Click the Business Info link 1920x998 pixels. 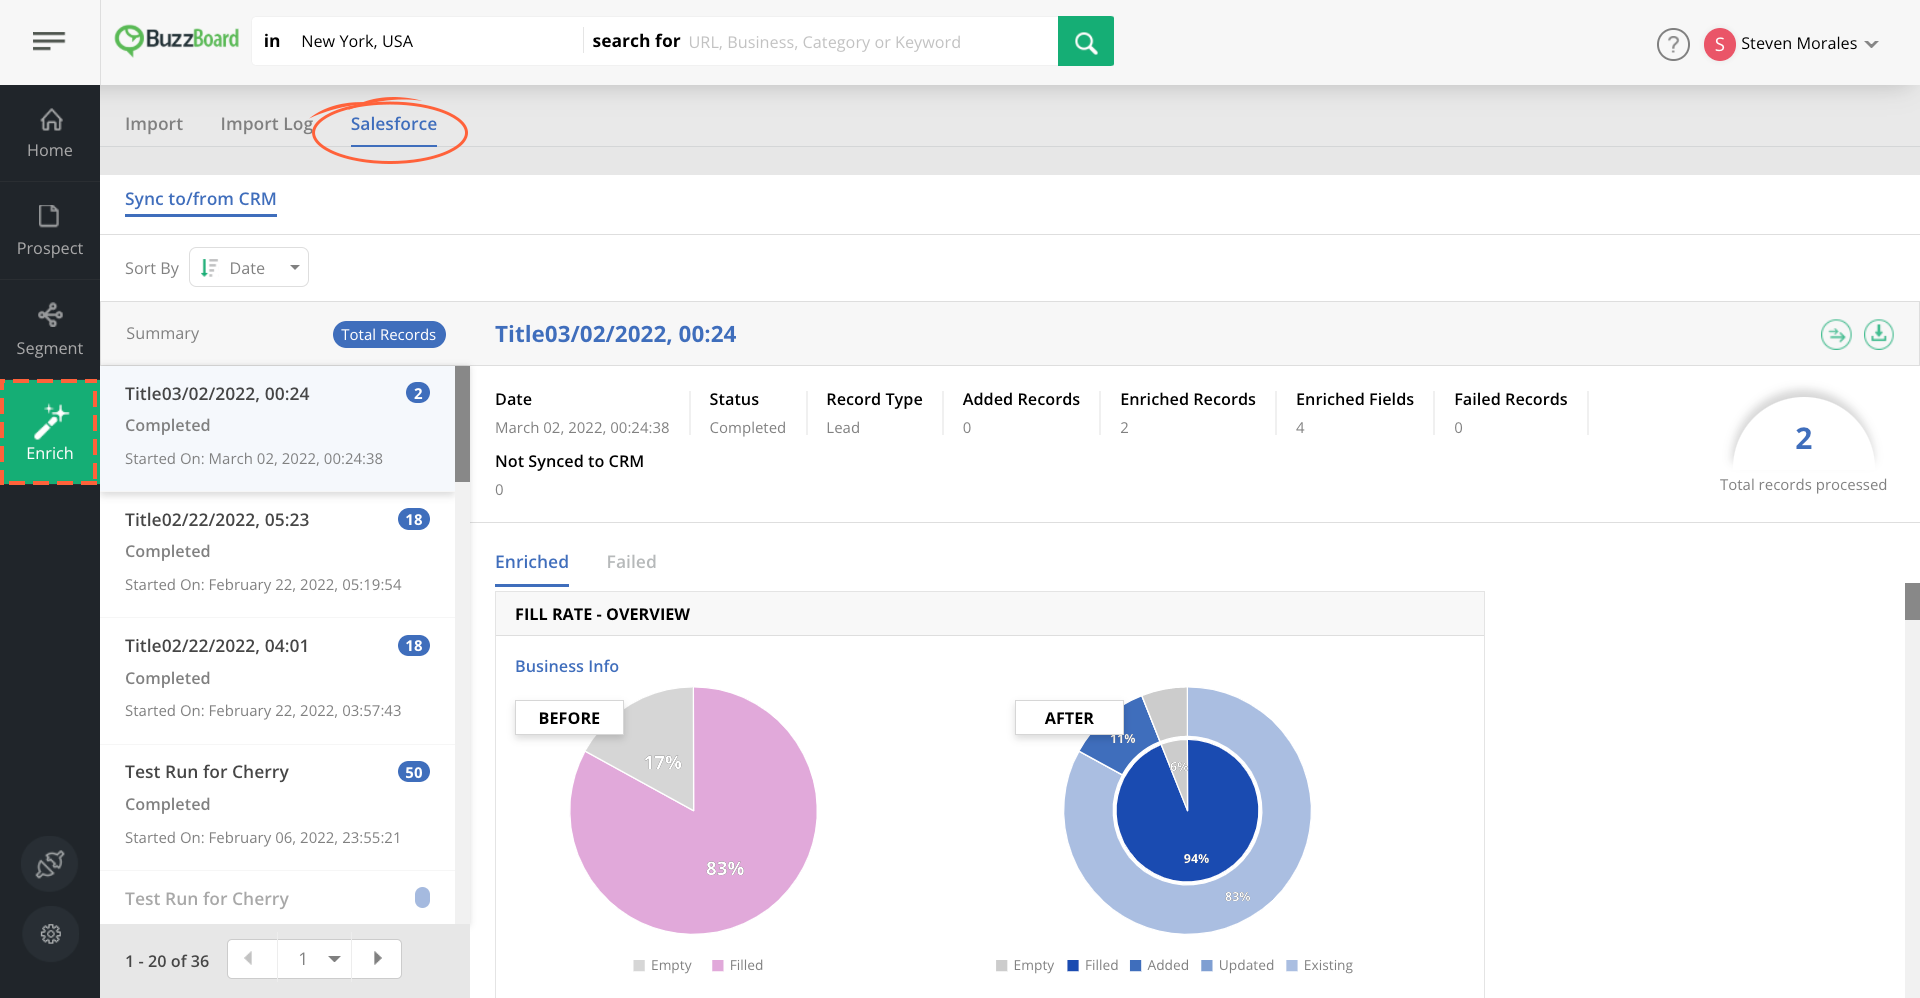(567, 666)
